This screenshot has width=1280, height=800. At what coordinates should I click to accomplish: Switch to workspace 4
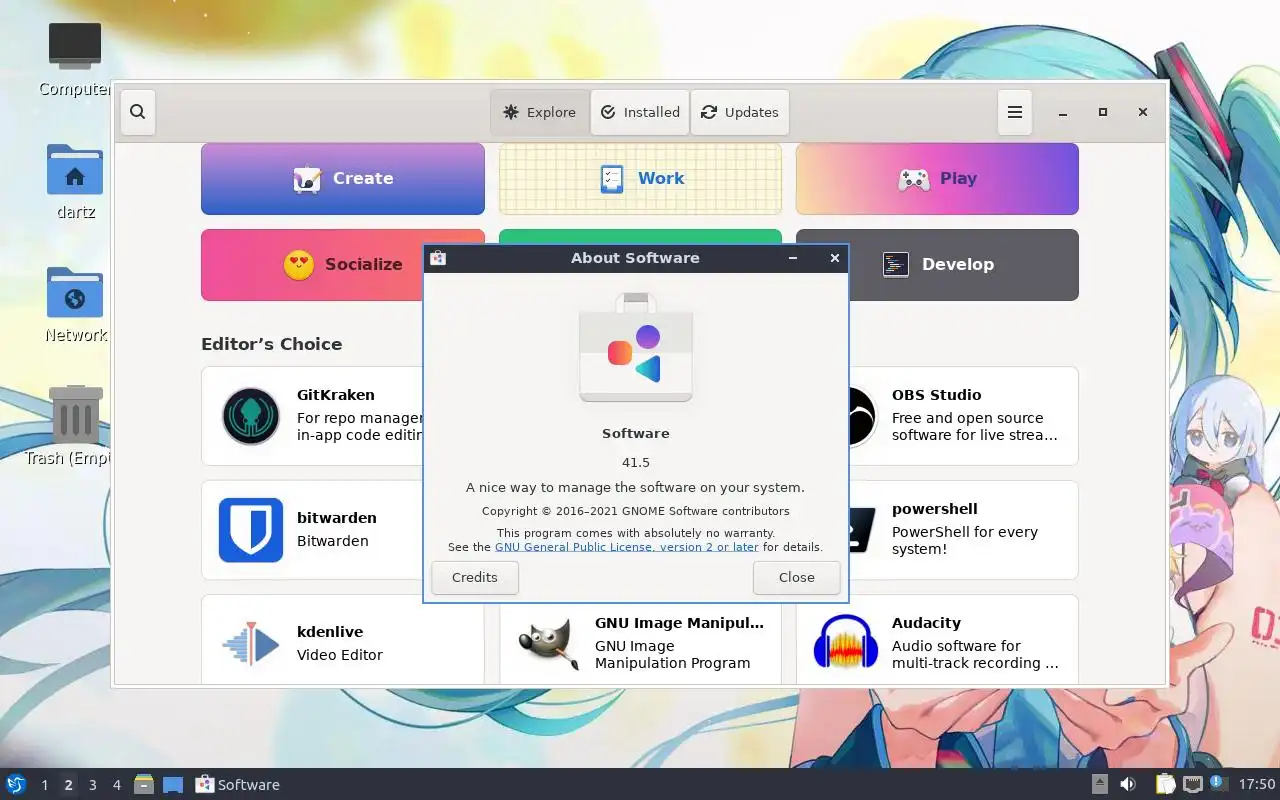(116, 785)
